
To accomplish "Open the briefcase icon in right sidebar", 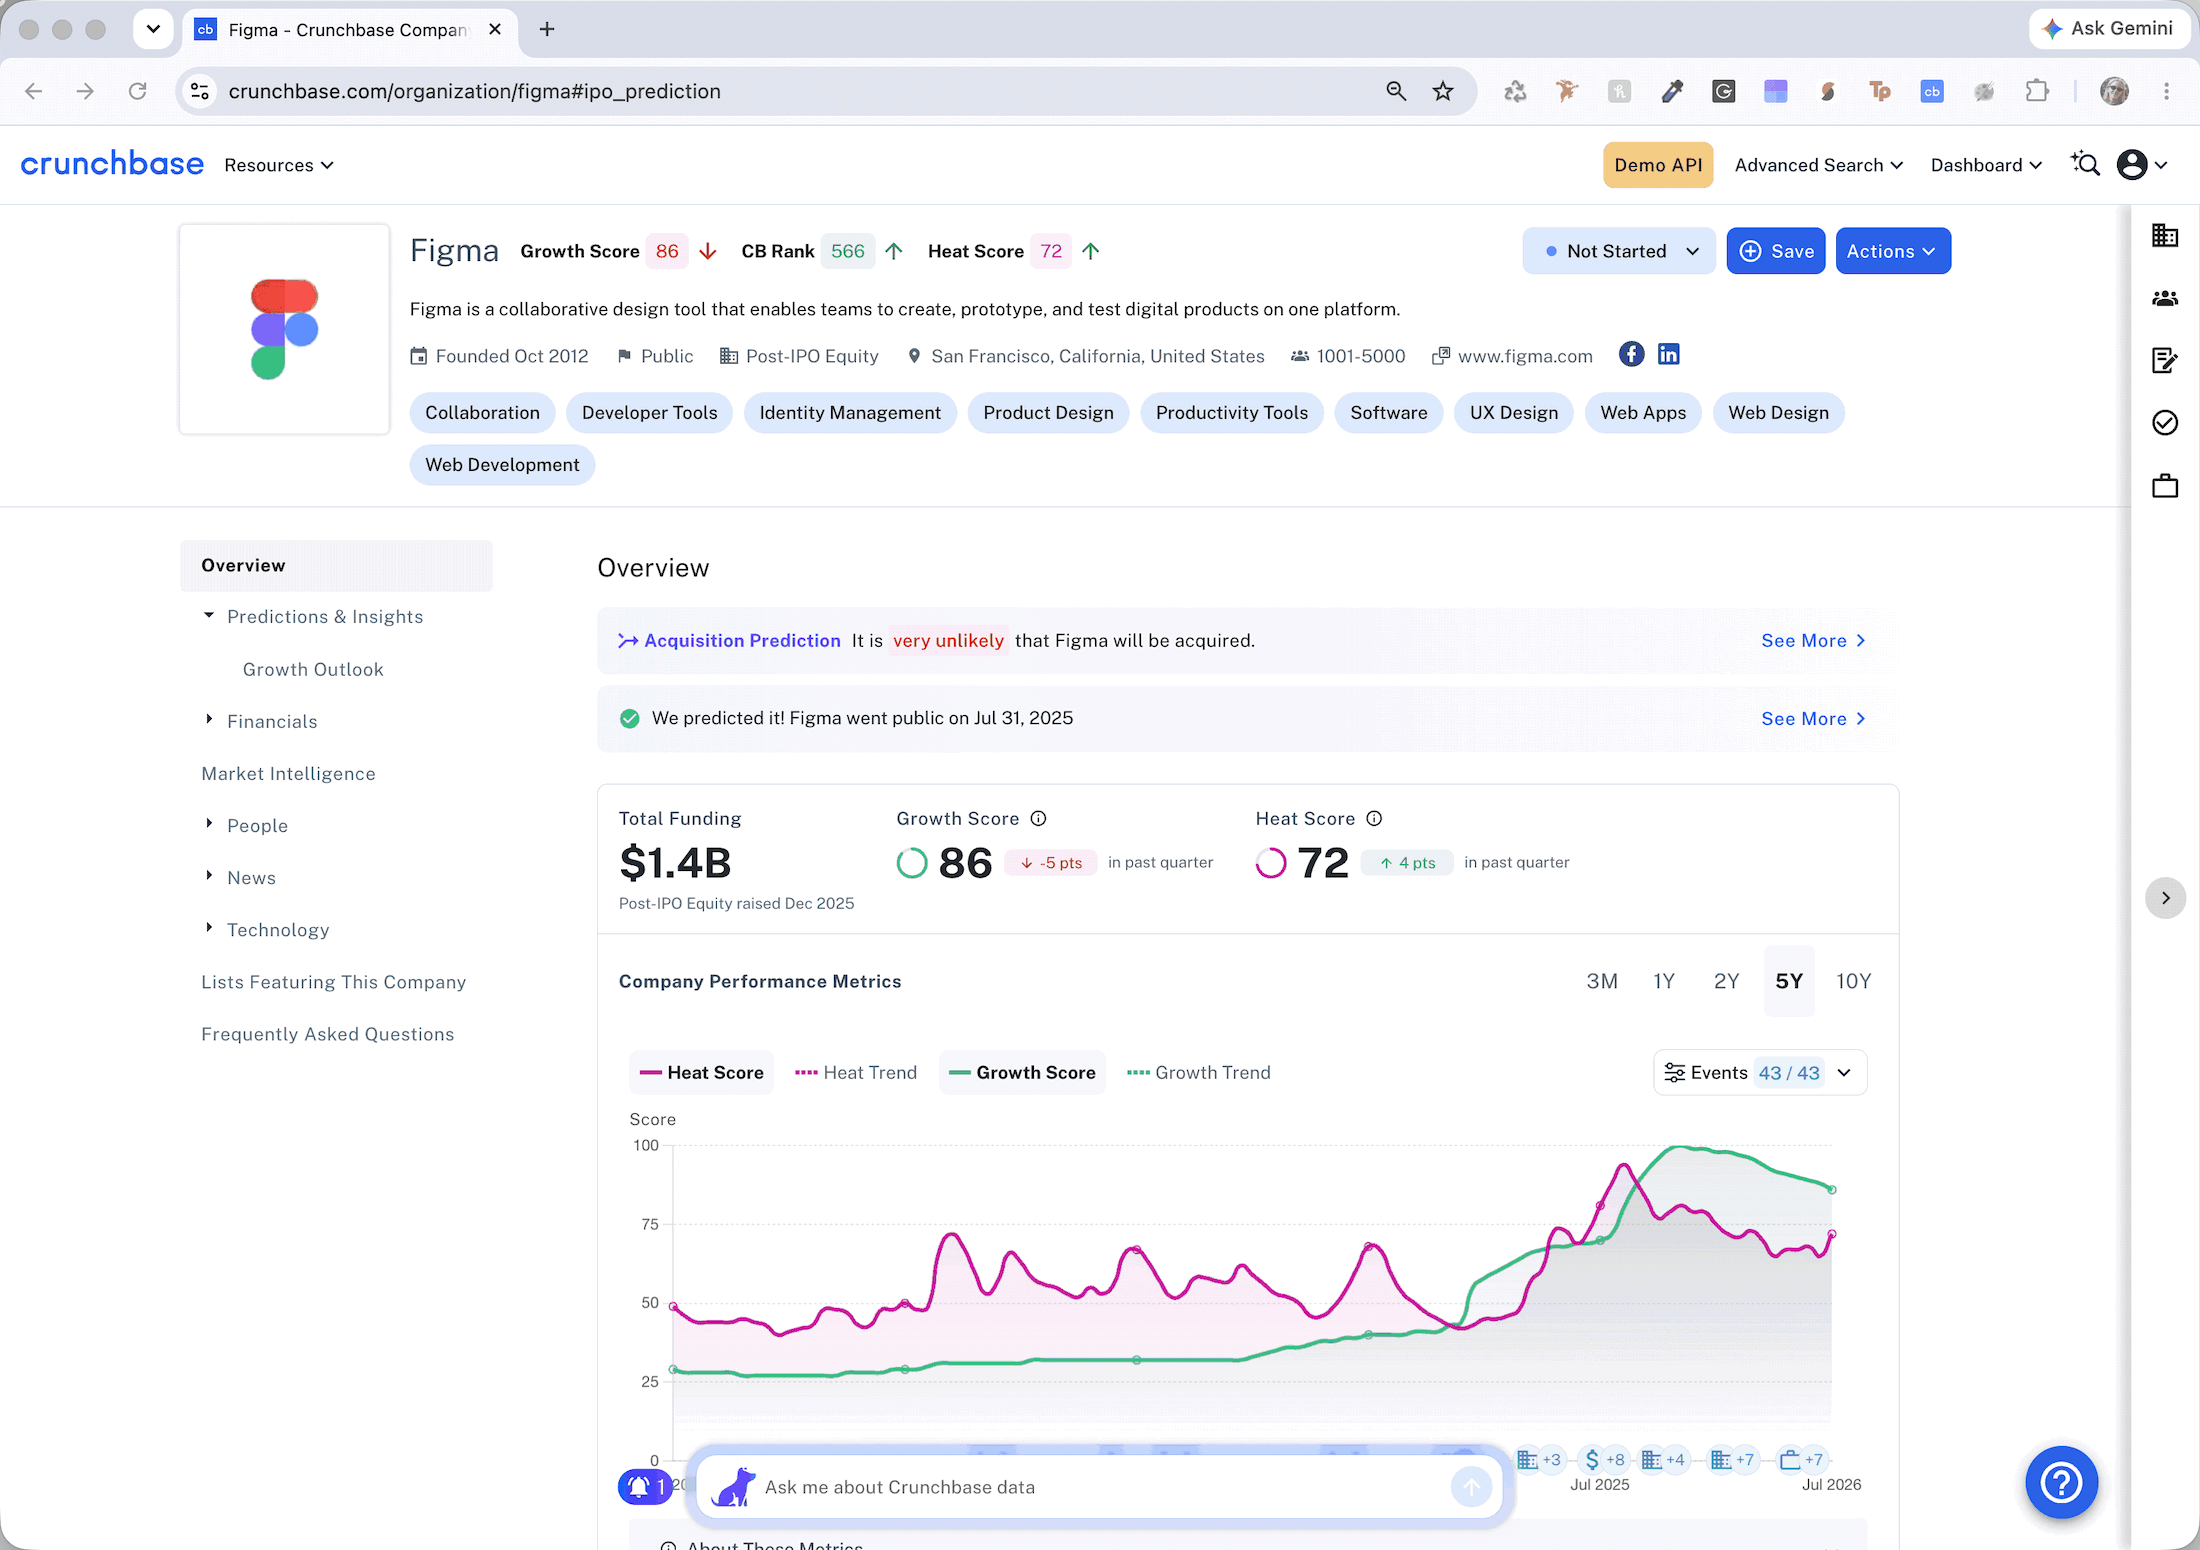I will pos(2165,486).
